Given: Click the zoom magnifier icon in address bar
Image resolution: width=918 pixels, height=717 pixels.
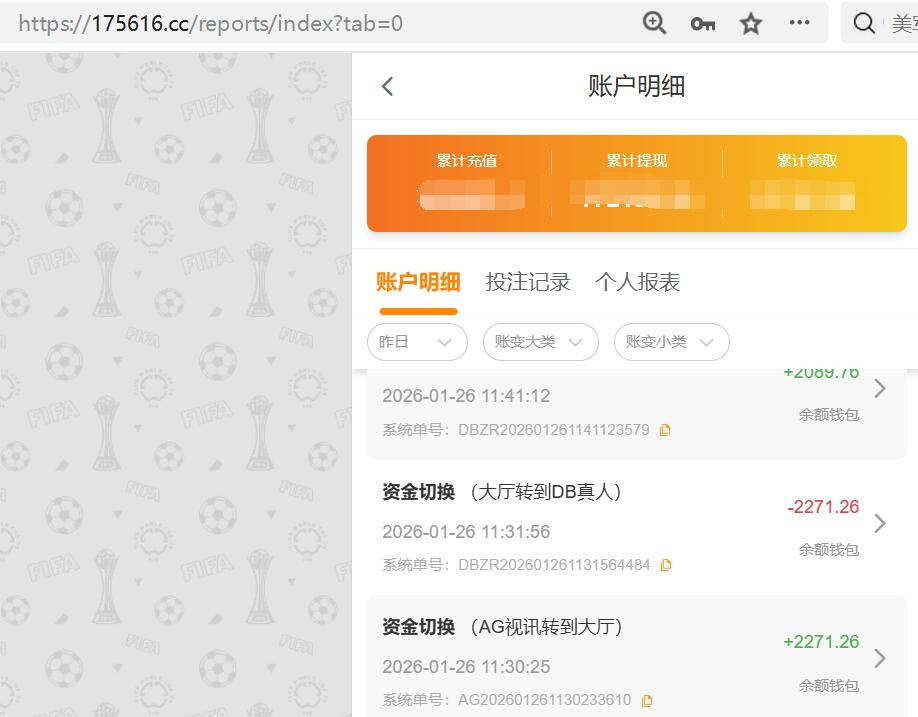Looking at the screenshot, I should click(654, 22).
